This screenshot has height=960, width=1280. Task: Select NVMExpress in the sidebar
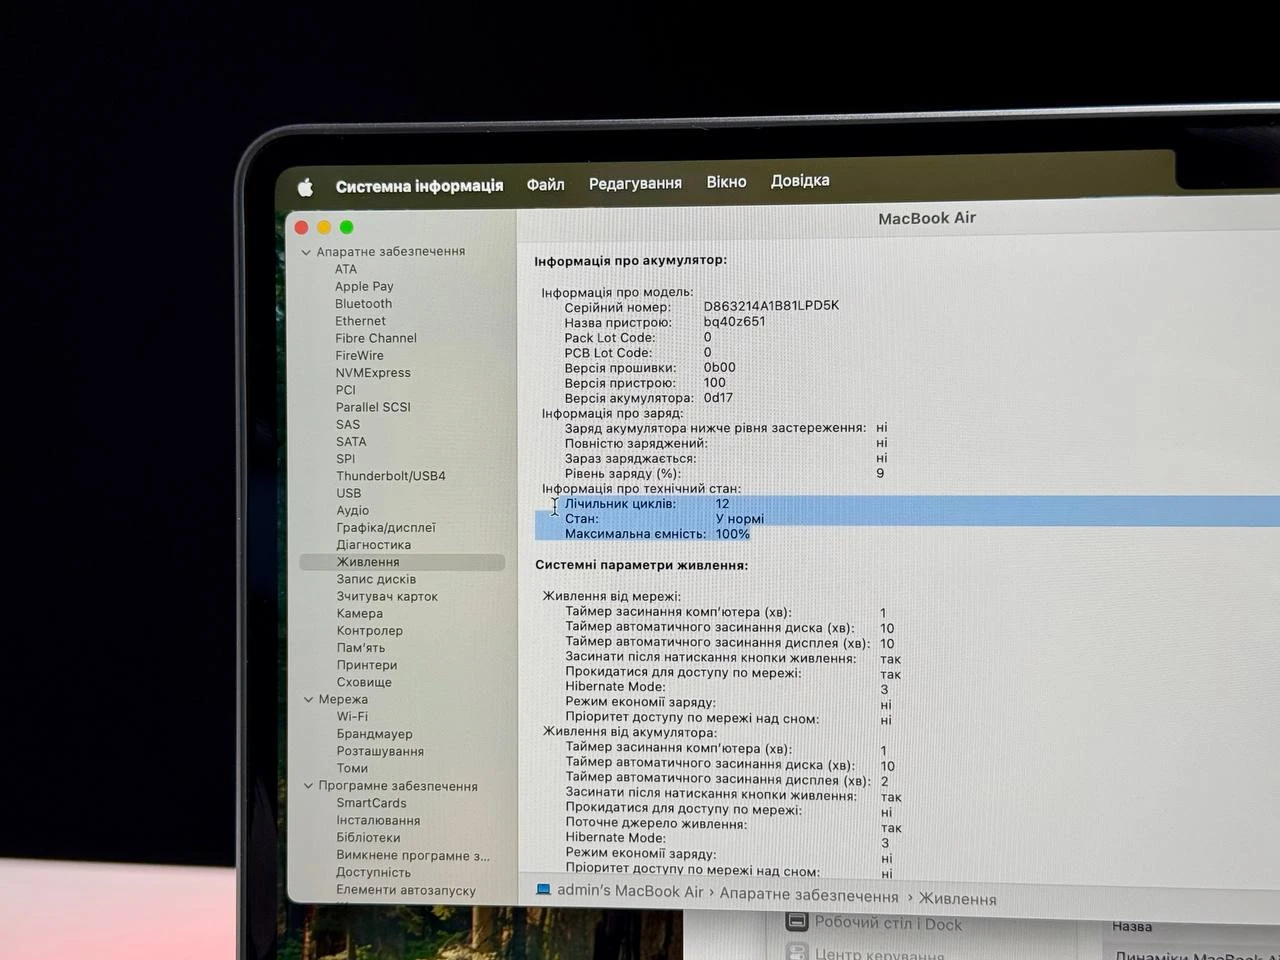[x=373, y=372]
